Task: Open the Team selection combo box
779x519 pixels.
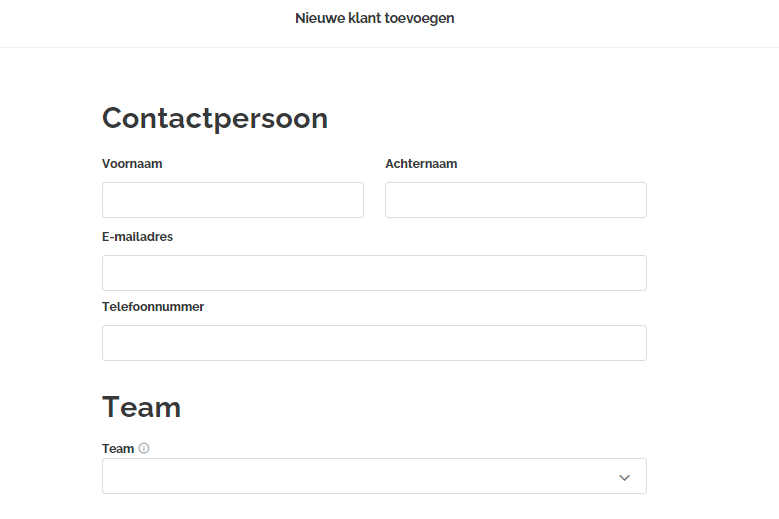Action: click(374, 477)
